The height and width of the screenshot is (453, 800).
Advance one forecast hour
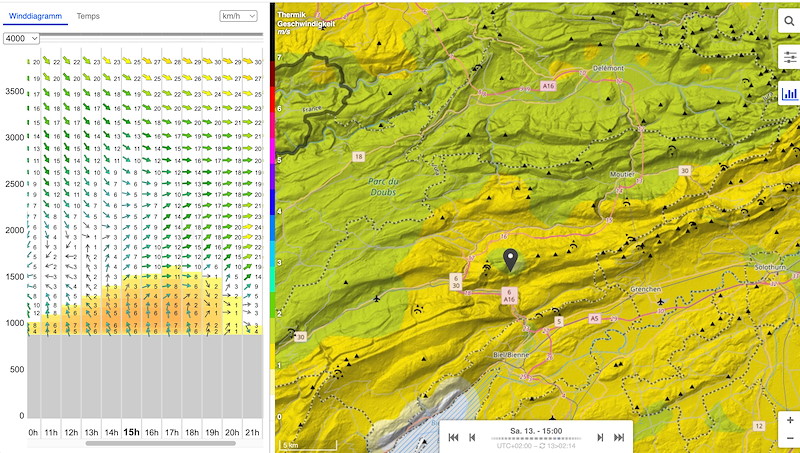pyautogui.click(x=600, y=437)
